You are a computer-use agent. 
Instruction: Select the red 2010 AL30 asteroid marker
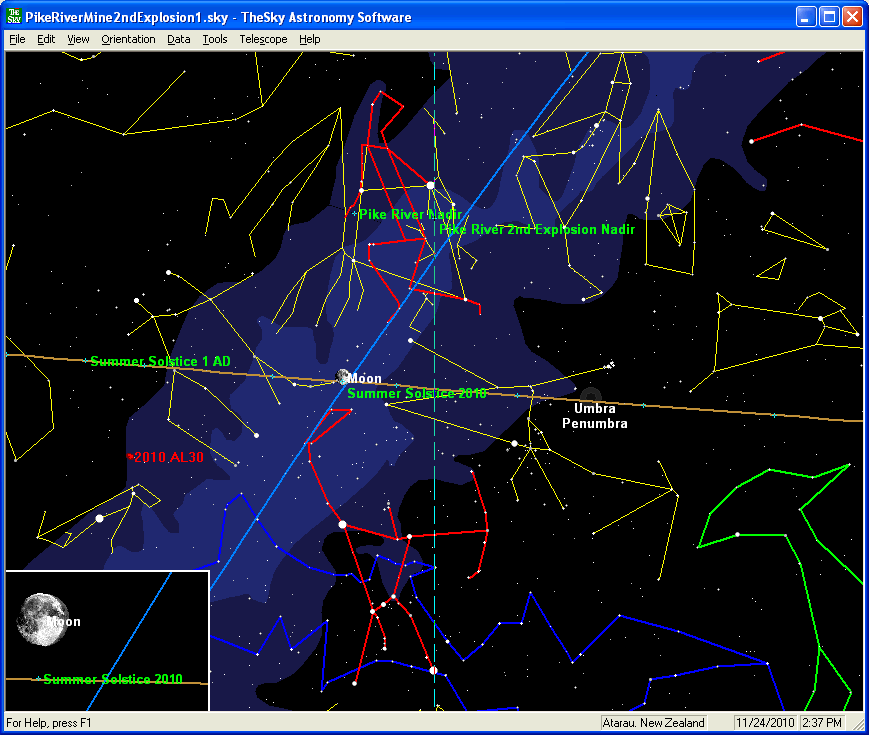[x=168, y=457]
